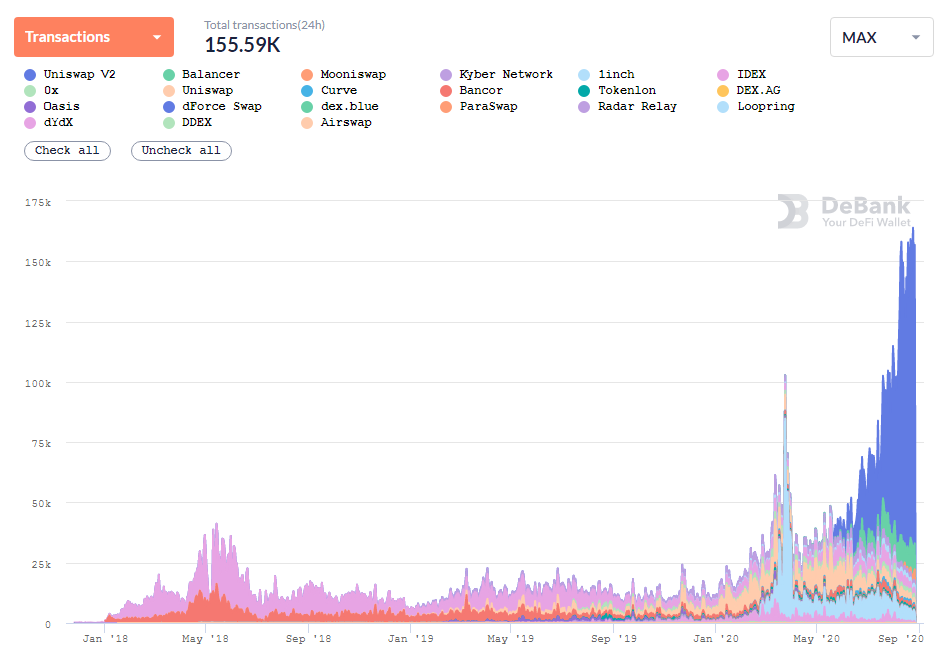The height and width of the screenshot is (664, 942).
Task: Toggle the 0x series
Action: (x=41, y=91)
